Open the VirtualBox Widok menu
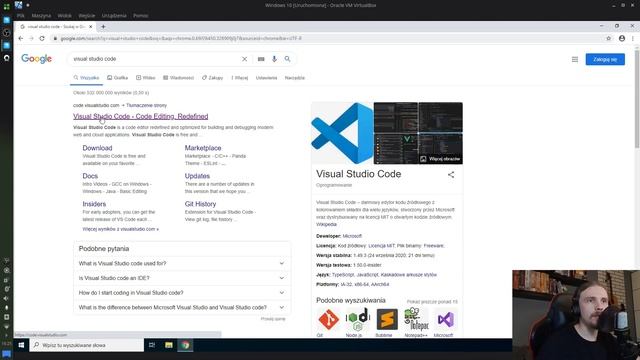The height and width of the screenshot is (360, 640). 64,16
